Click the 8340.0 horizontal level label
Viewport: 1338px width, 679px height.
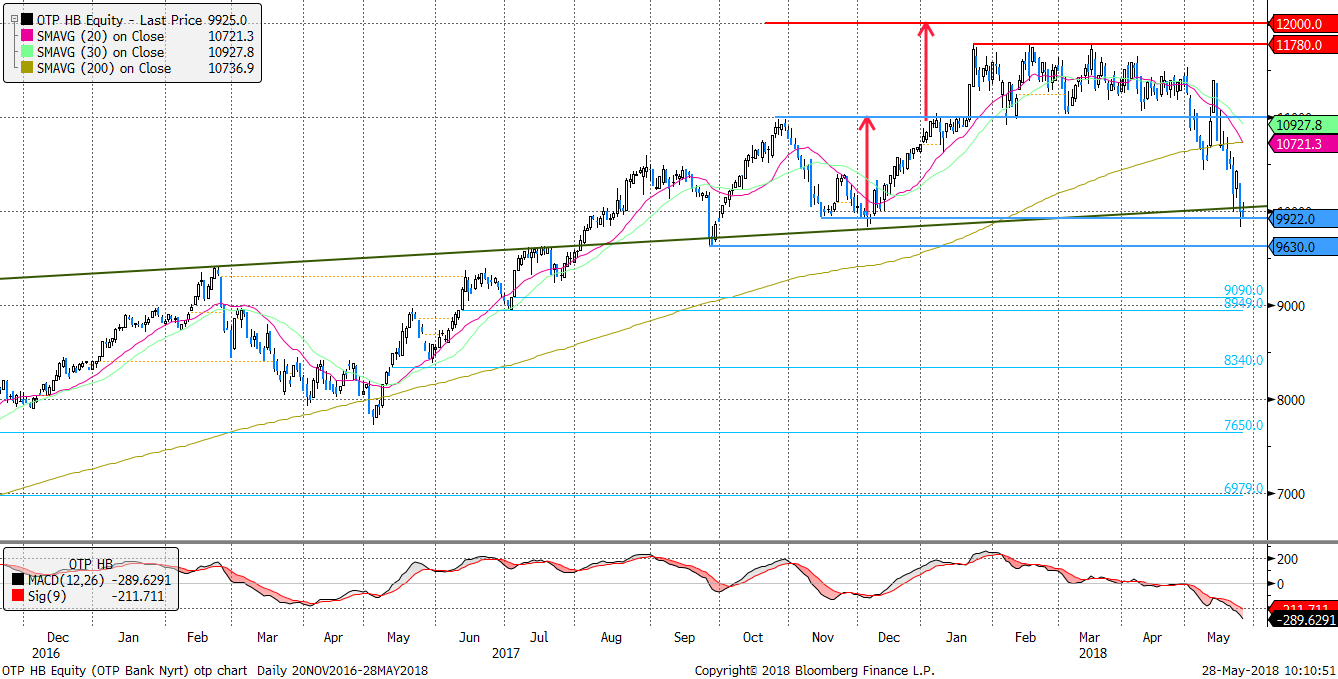pos(1243,360)
